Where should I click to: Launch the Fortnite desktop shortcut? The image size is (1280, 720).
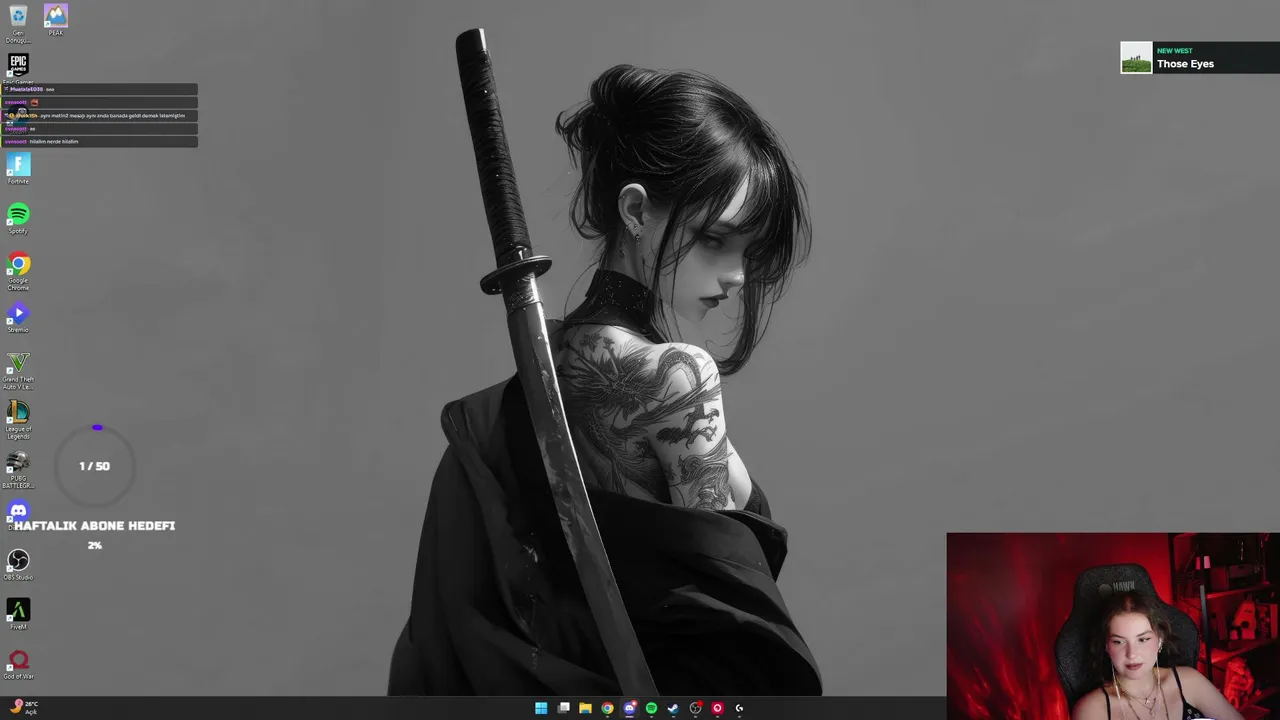(x=18, y=168)
